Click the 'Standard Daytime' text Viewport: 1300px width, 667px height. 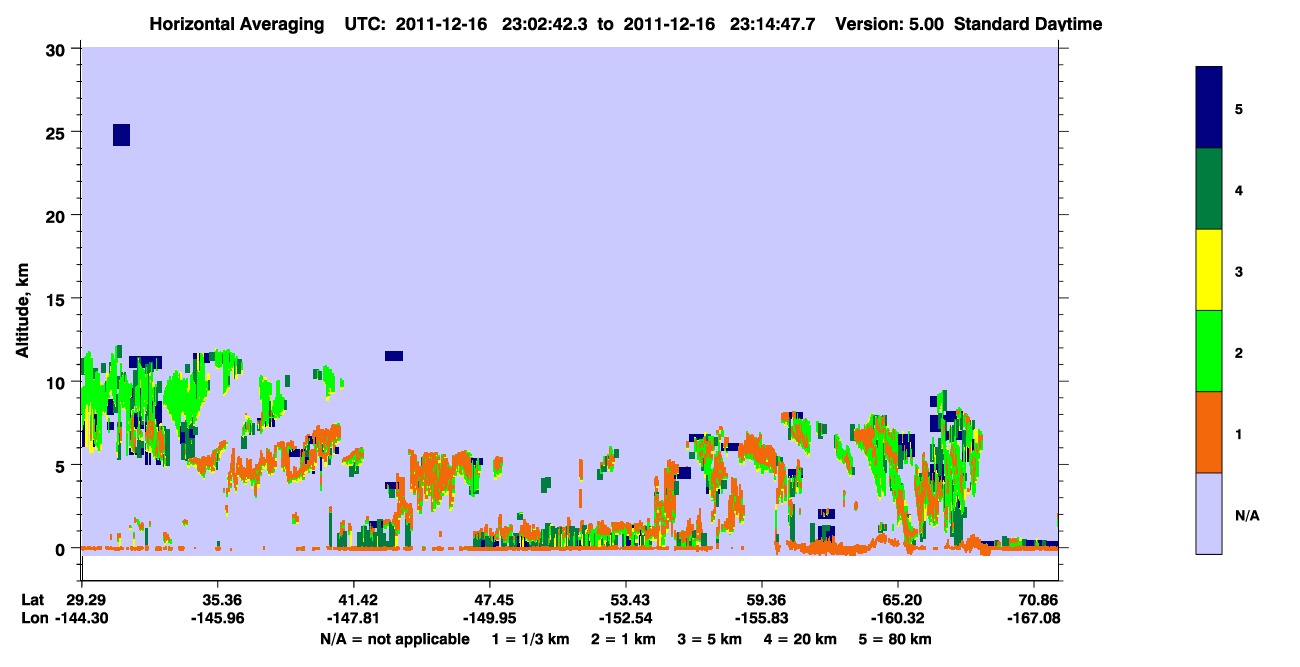click(1028, 24)
